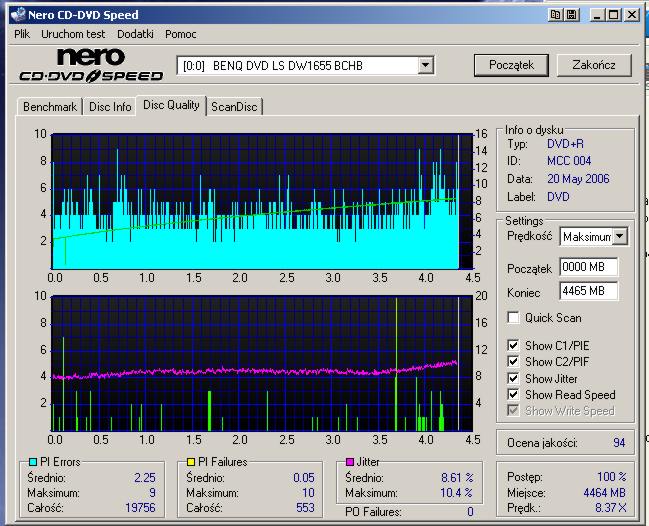Click the PI Failures Maksimum value 10
The height and width of the screenshot is (526, 649).
click(308, 493)
